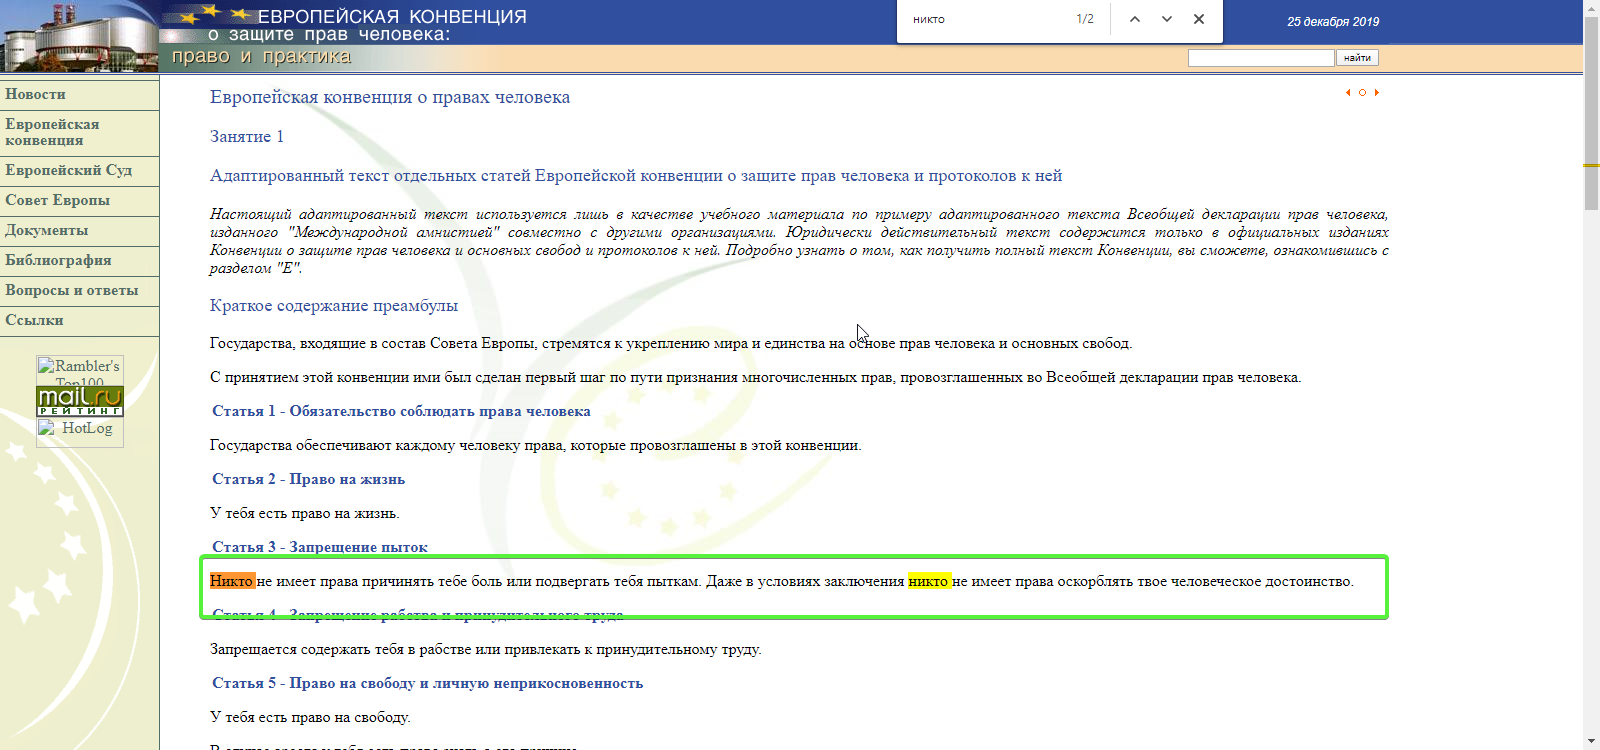Screen dimensions: 1600x750
Task: Click the orange right arrow page navigator
Action: 1377,93
